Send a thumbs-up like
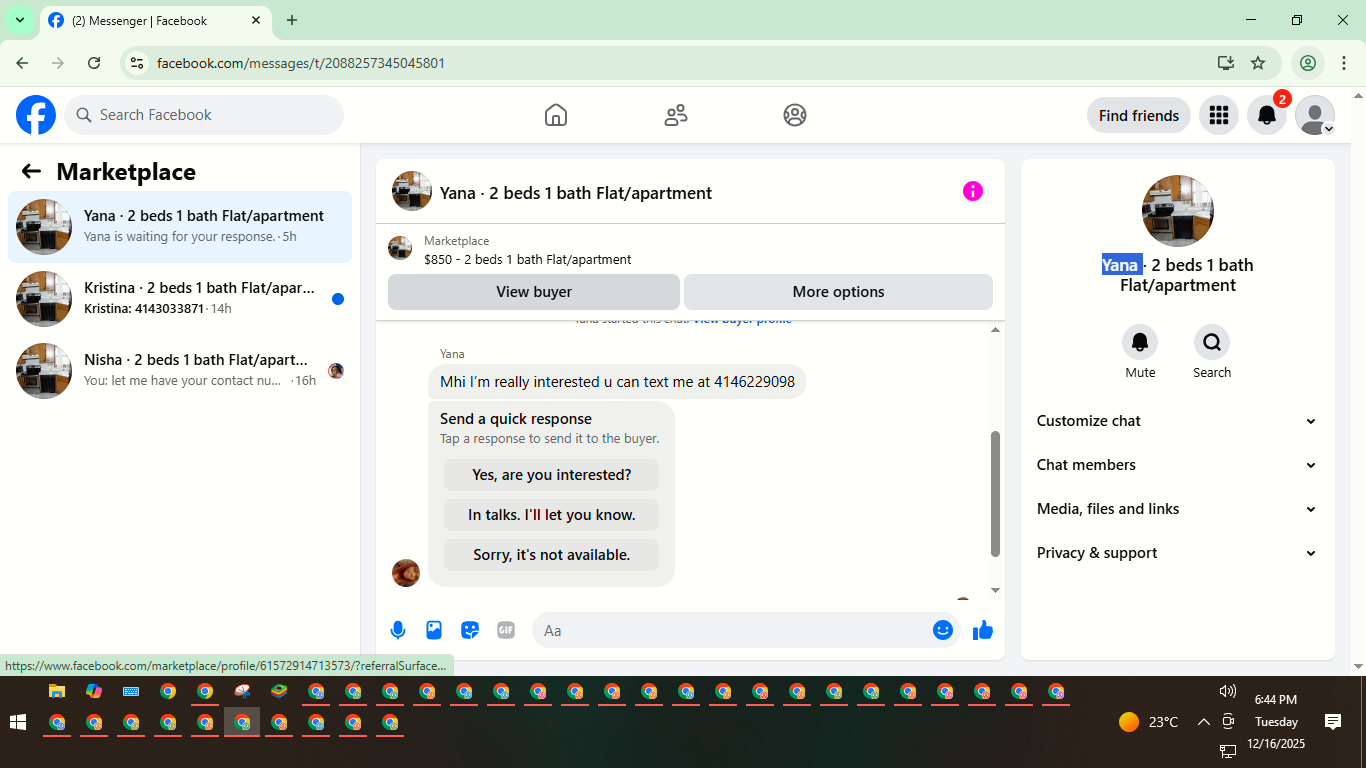1366x768 pixels. 983,630
